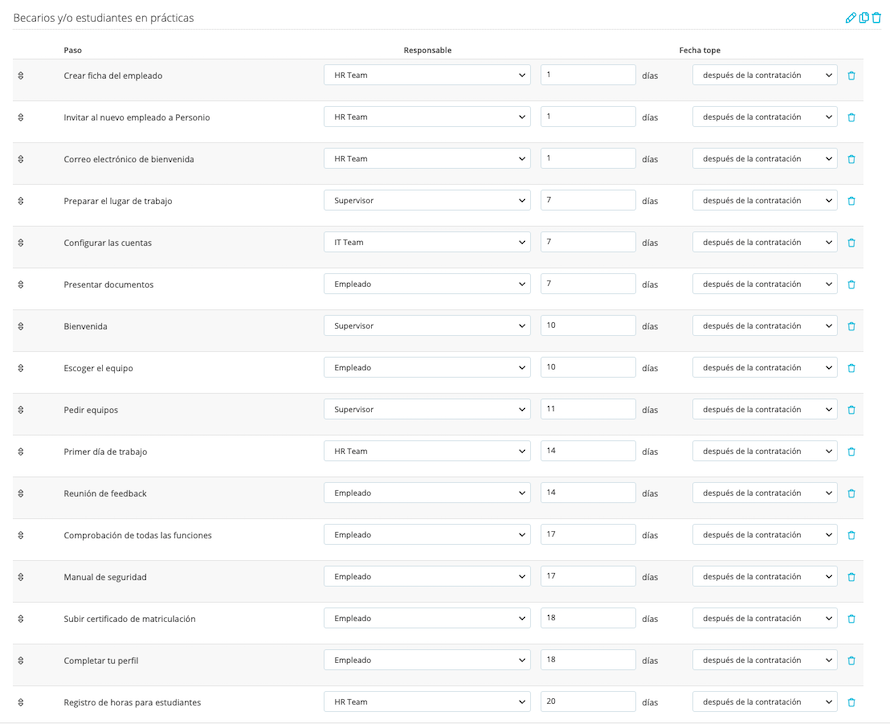Image resolution: width=890 pixels, height=724 pixels.
Task: Click days field showing 20 for 'Registro de horas'
Action: tap(588, 702)
